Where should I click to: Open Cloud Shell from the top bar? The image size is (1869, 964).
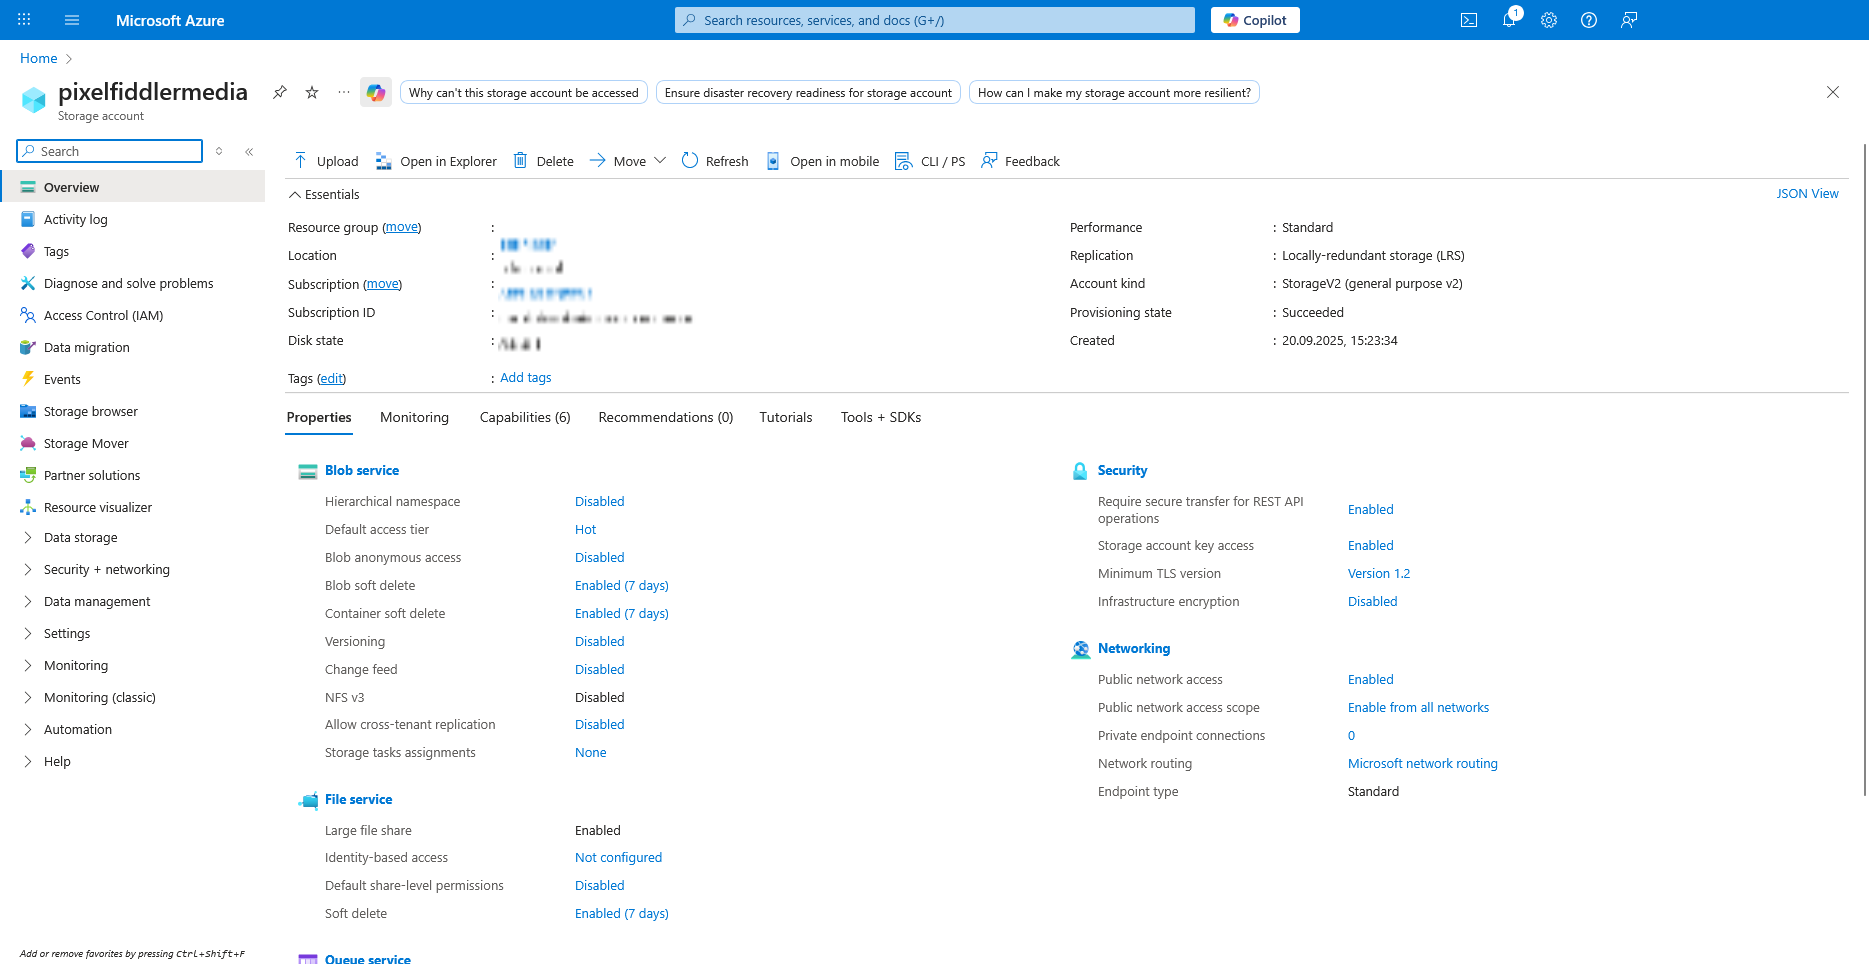[x=1468, y=20]
